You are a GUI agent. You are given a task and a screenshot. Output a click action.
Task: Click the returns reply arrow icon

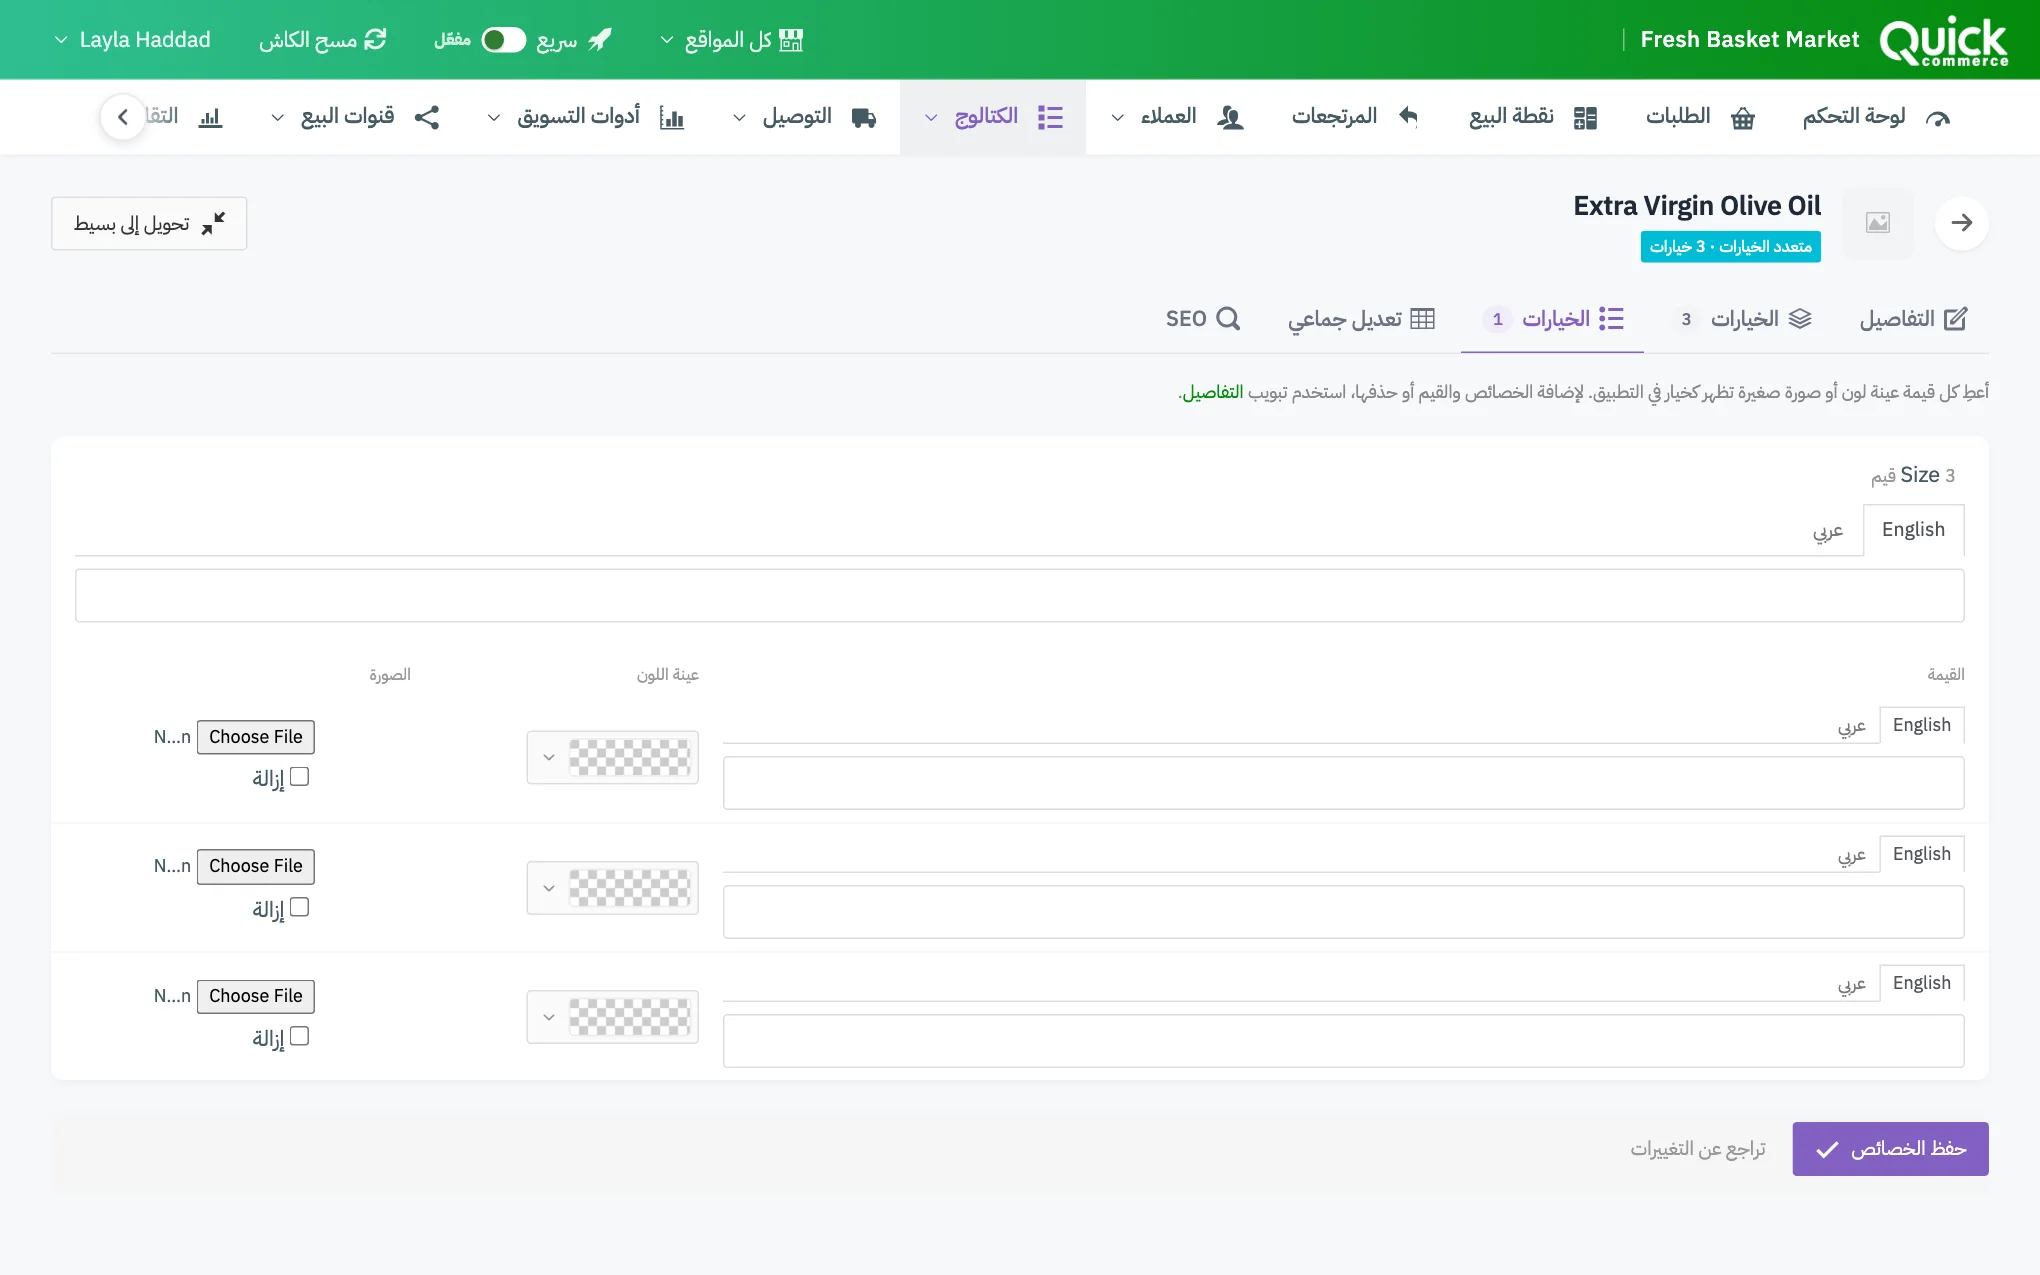[x=1408, y=117]
